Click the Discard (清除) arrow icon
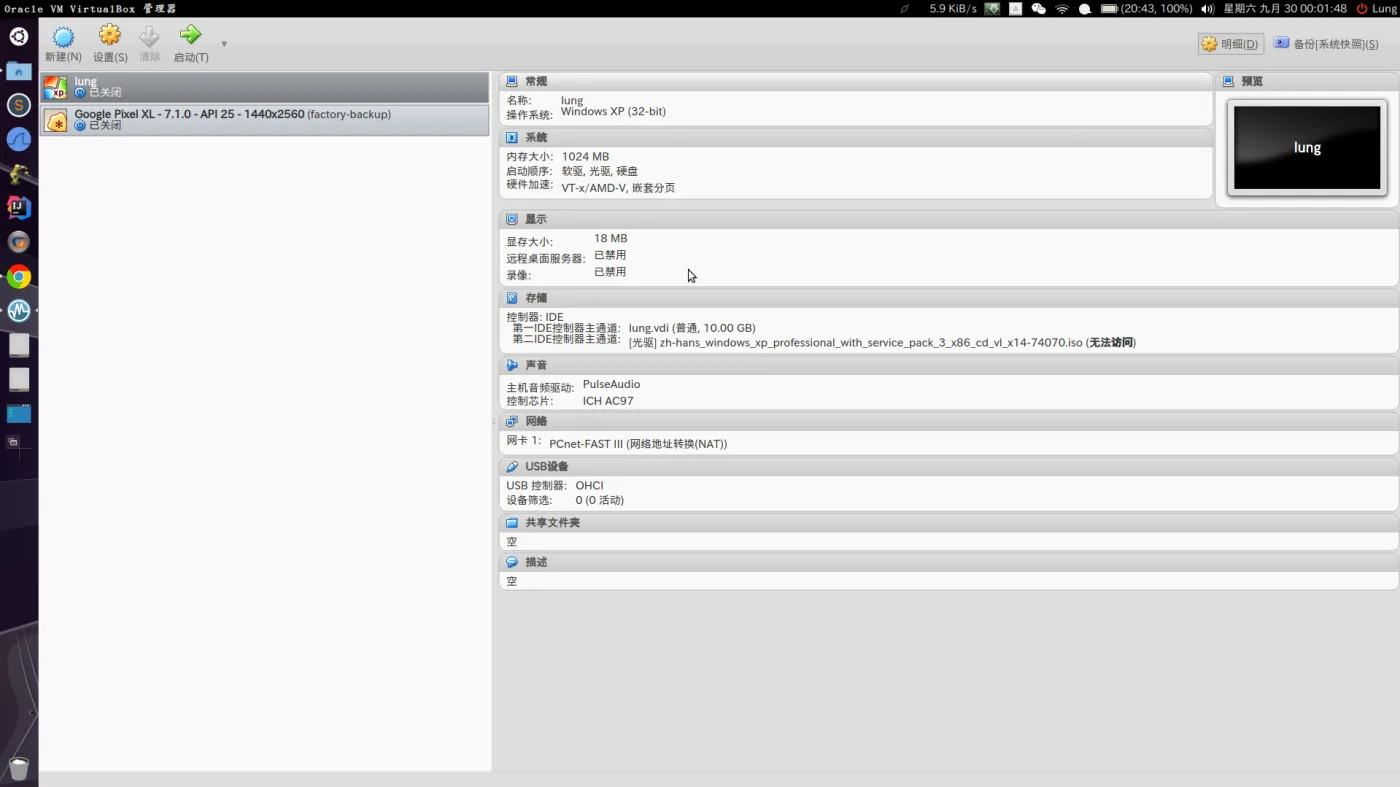 [149, 37]
